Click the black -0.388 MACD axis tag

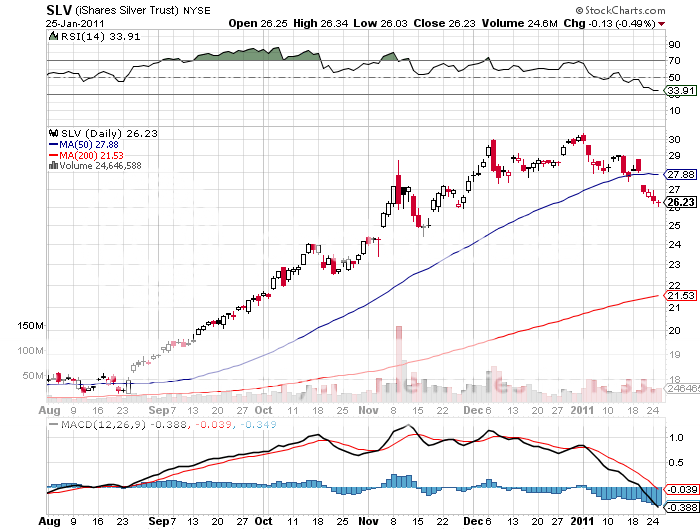tap(682, 507)
